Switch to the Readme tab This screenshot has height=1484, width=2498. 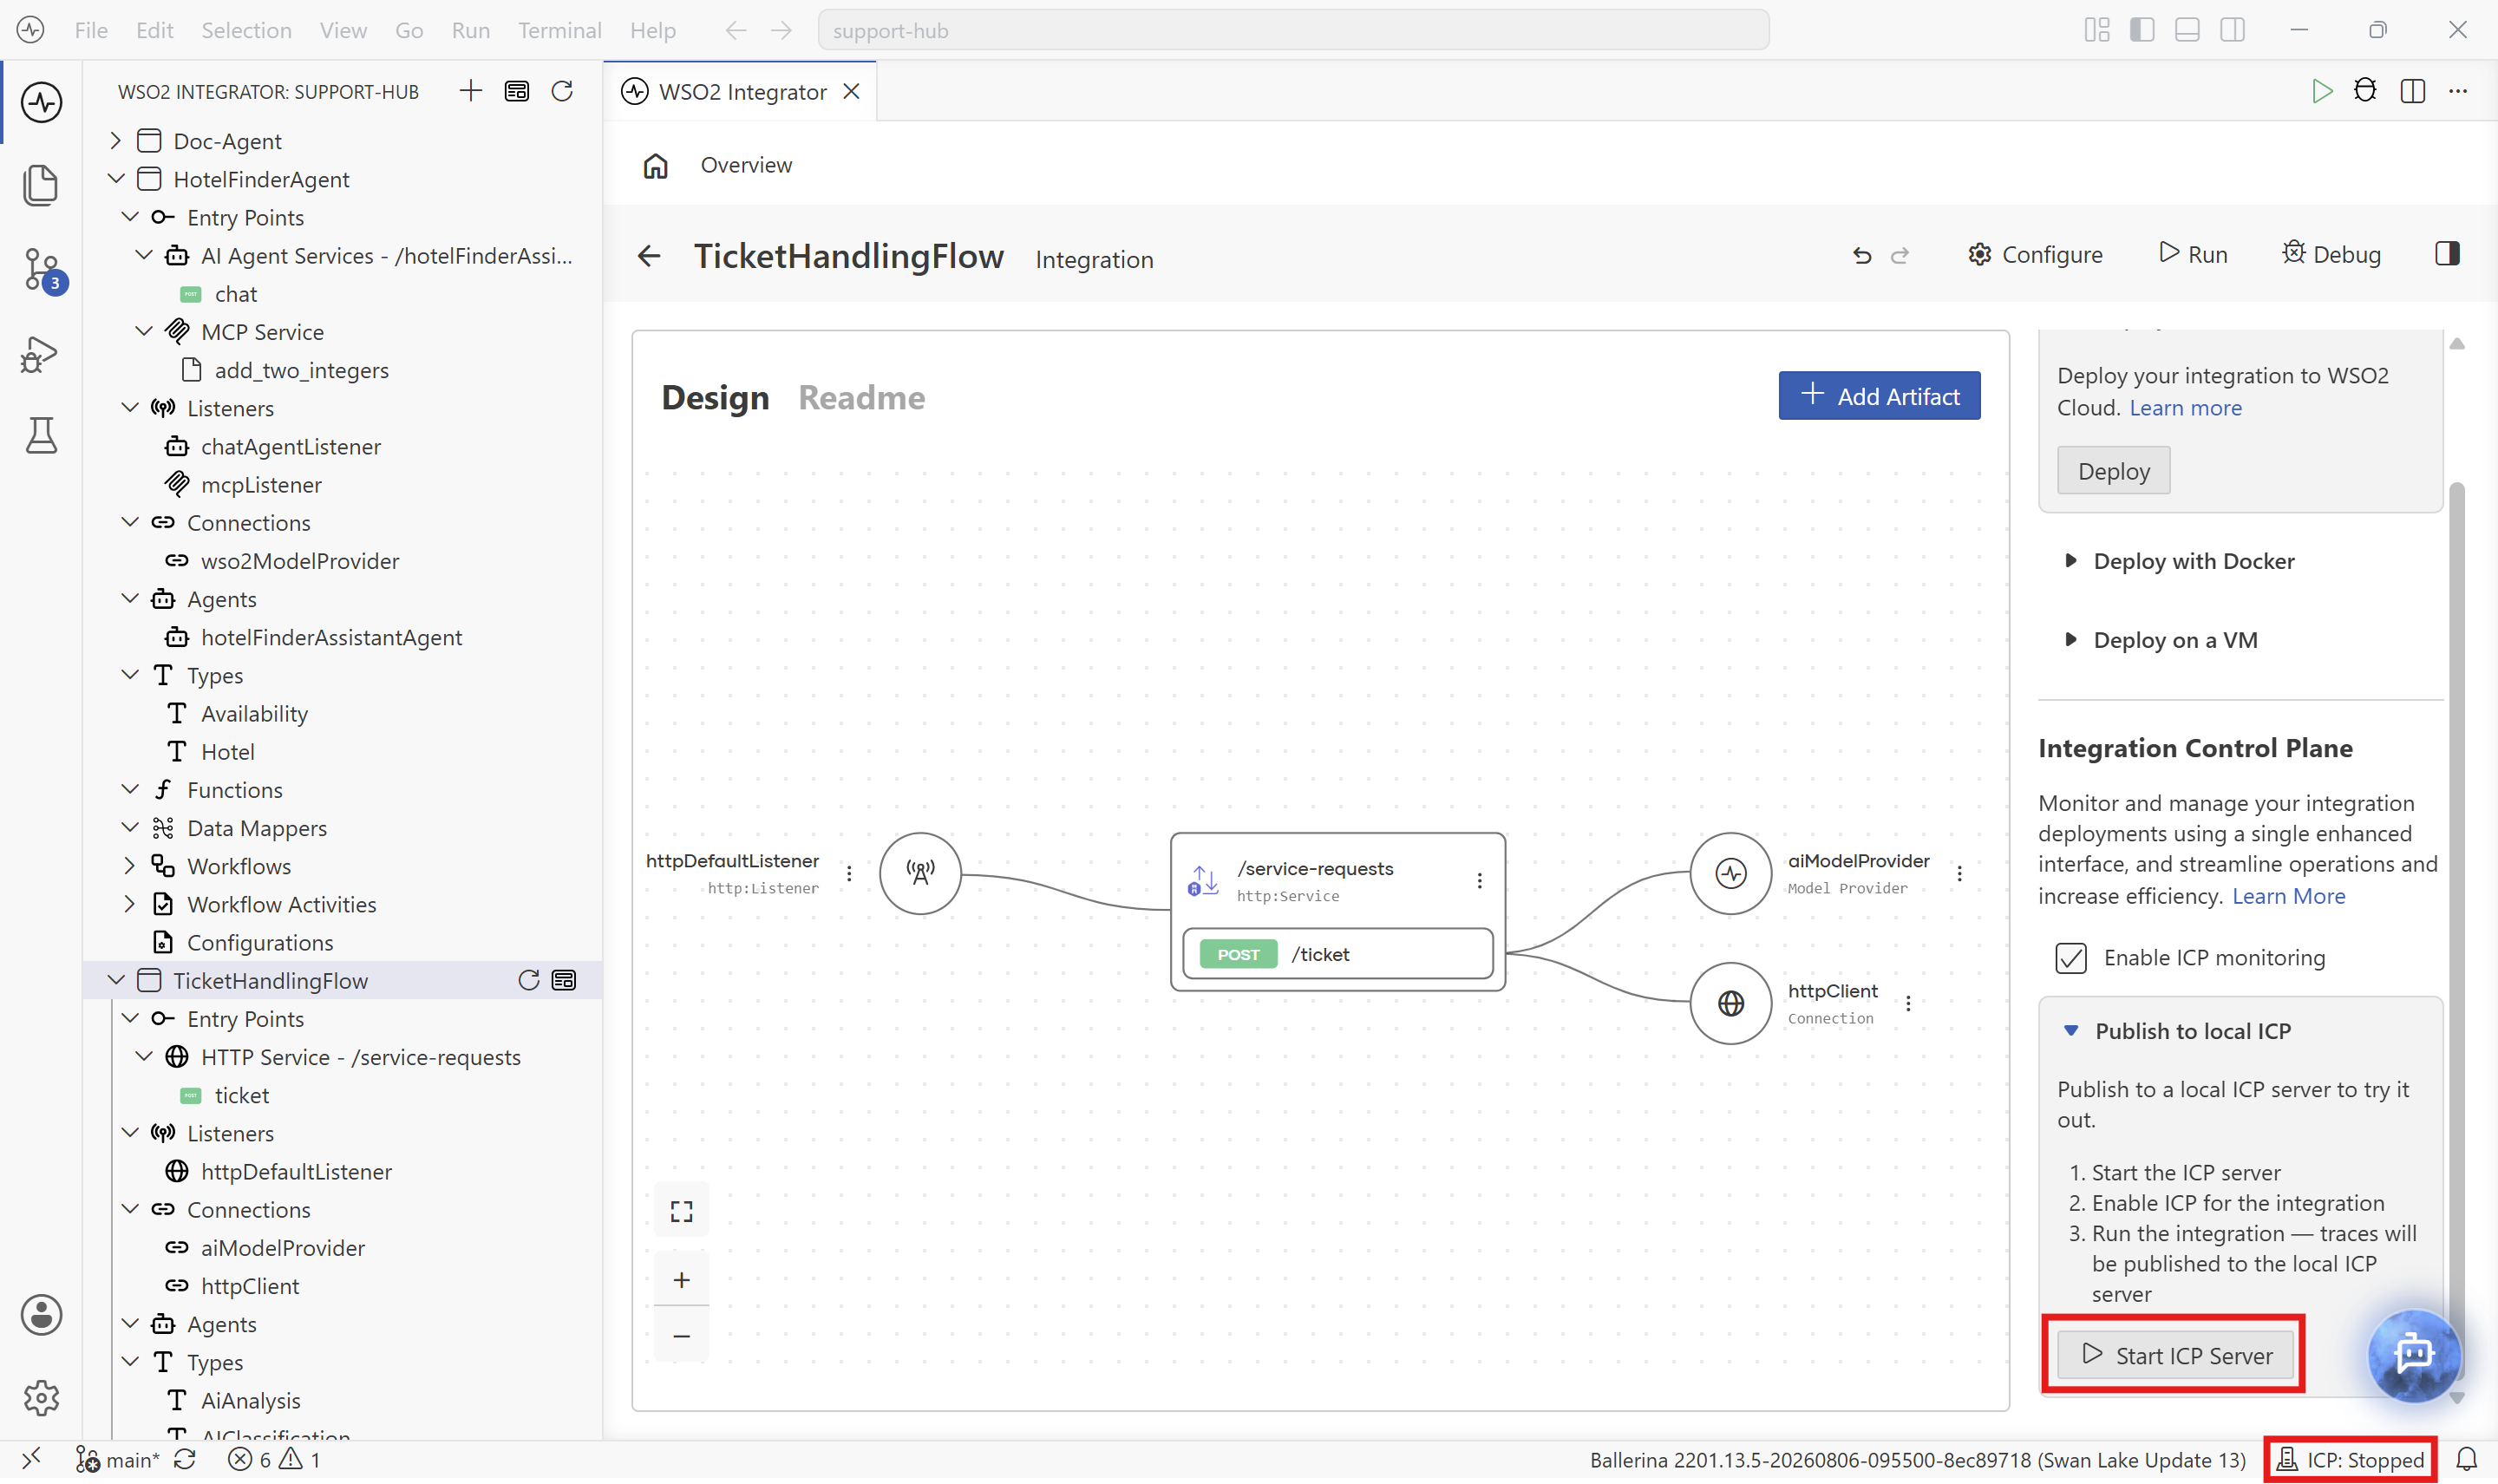click(x=861, y=397)
